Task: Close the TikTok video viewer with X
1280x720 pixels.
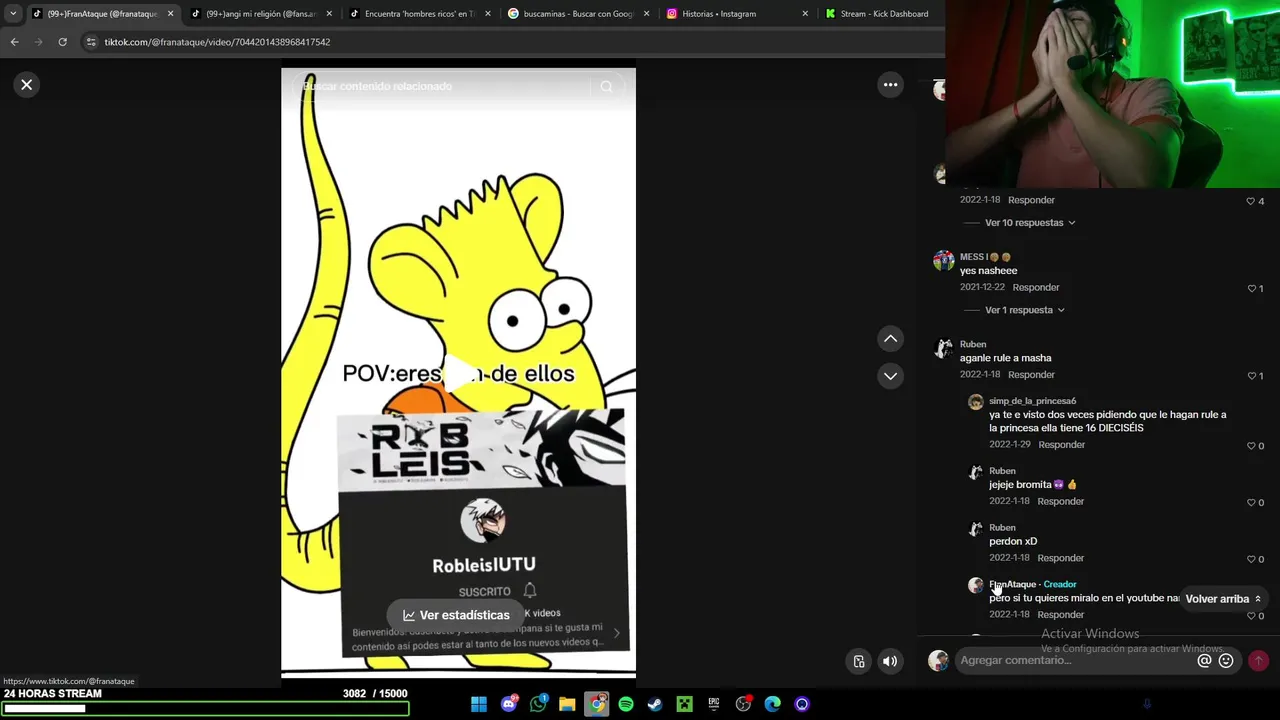Action: (x=27, y=85)
